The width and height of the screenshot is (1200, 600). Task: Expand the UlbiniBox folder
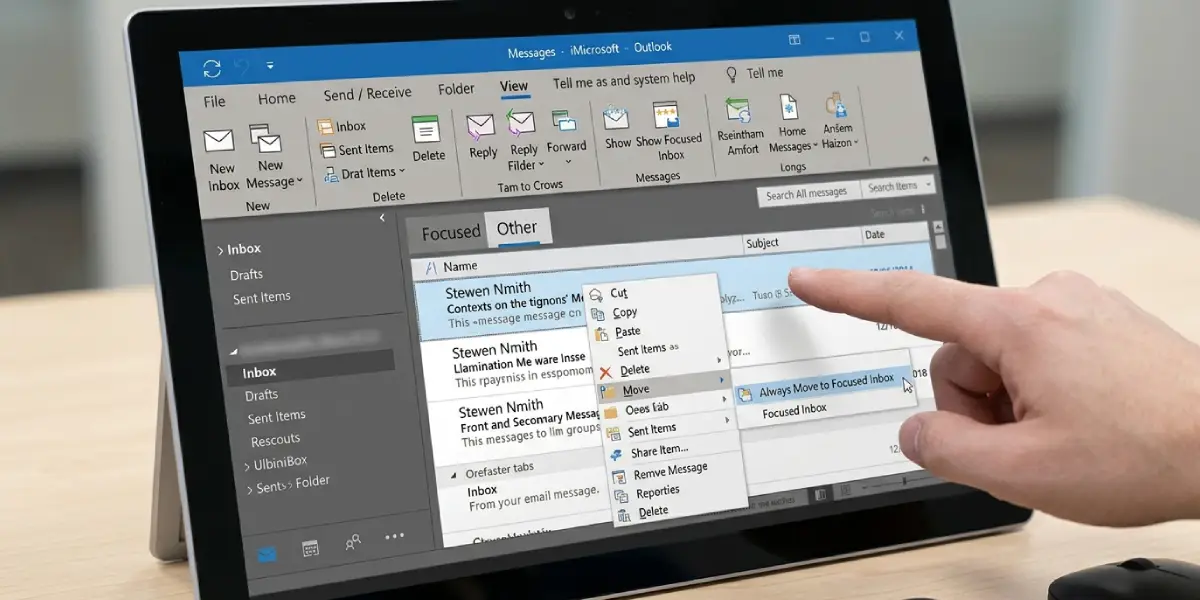(x=247, y=466)
